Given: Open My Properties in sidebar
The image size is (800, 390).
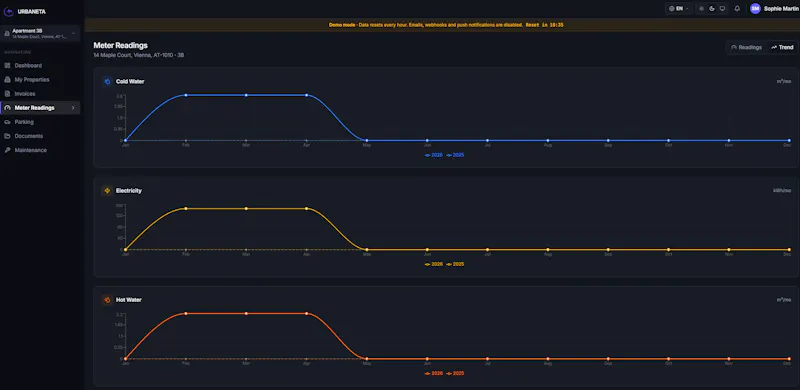Looking at the screenshot, I should pyautogui.click(x=40, y=80).
